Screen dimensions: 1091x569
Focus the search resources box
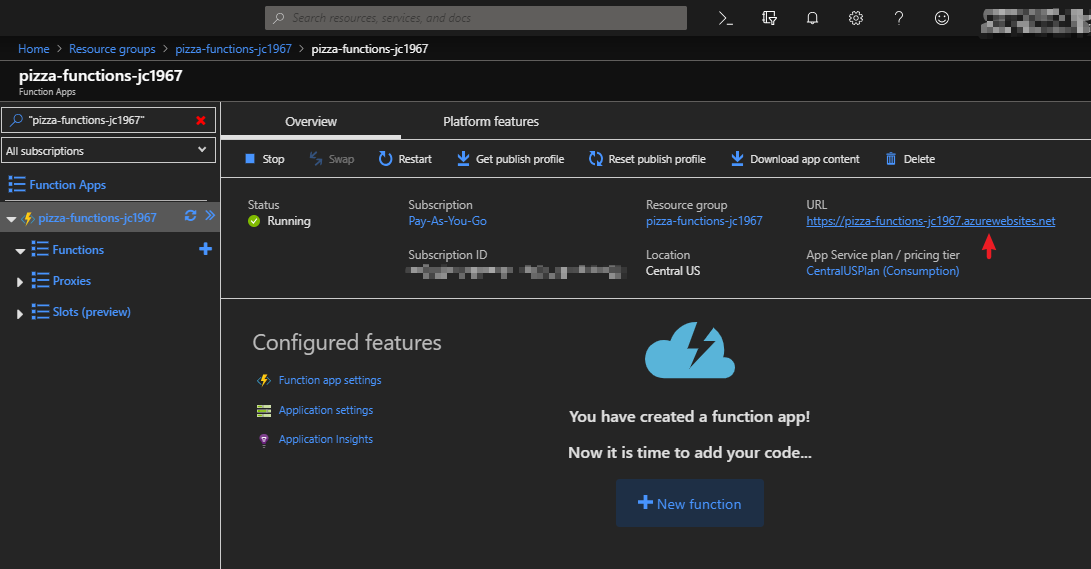point(476,18)
